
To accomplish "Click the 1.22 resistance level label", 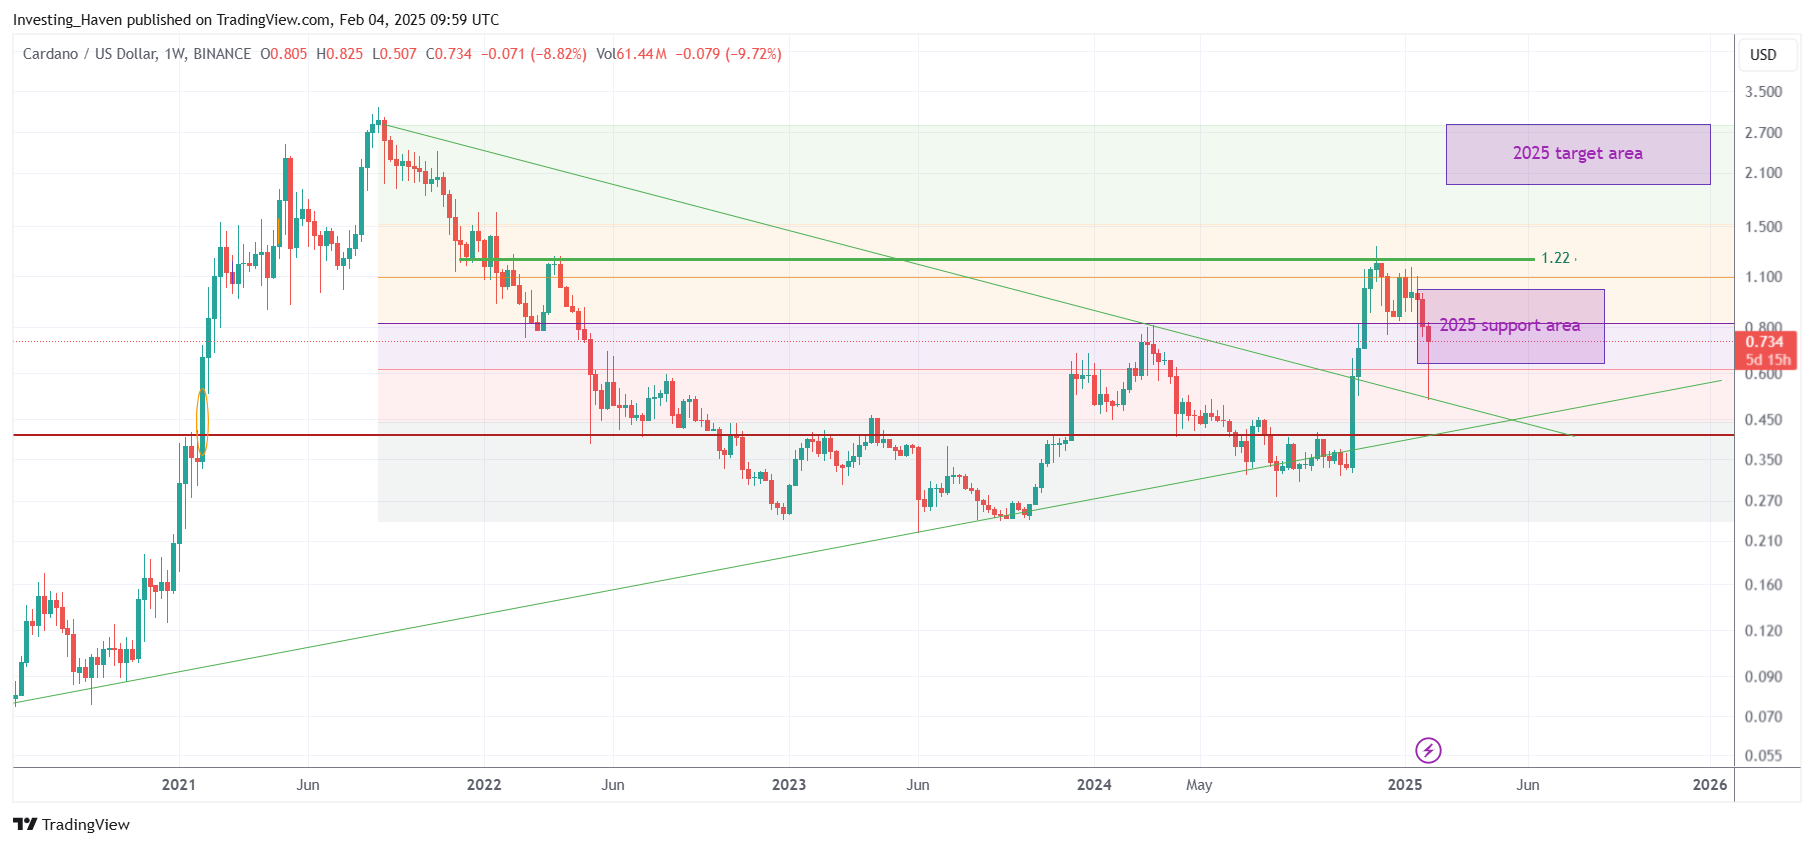I will (1555, 258).
